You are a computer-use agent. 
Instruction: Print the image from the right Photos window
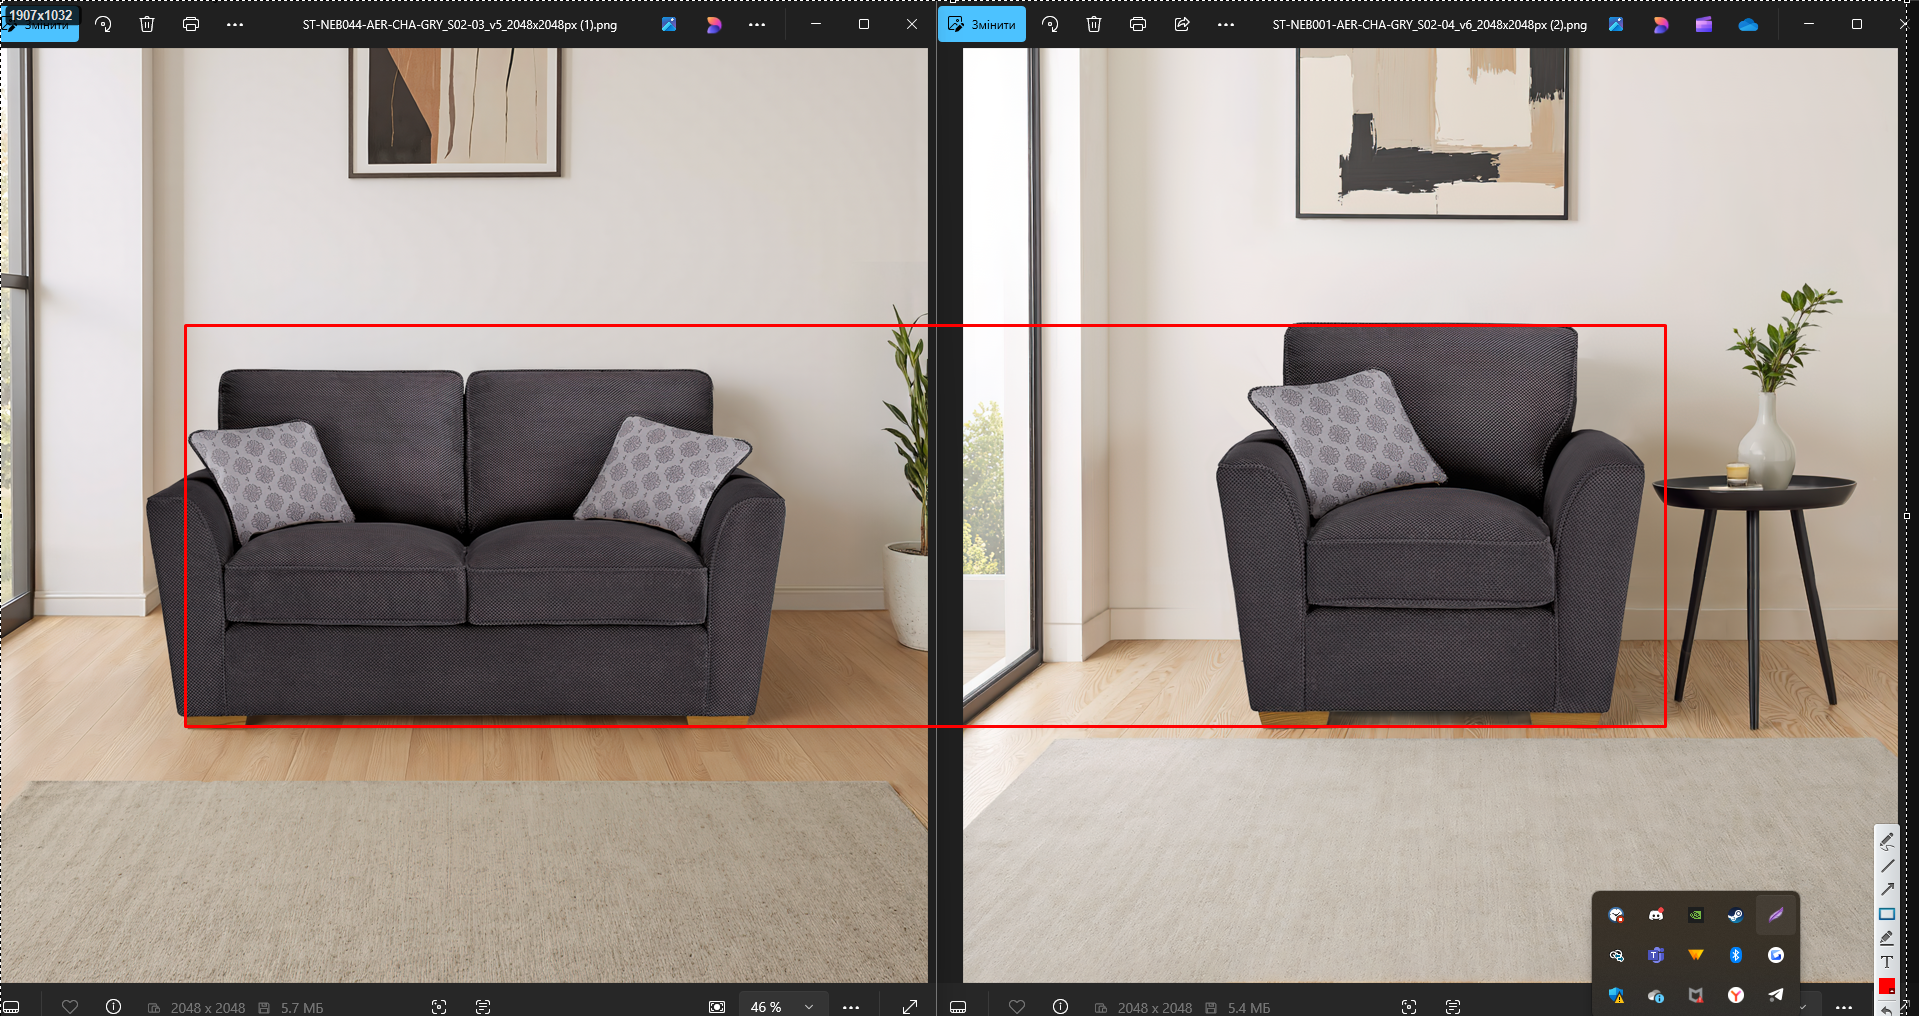coord(1138,24)
